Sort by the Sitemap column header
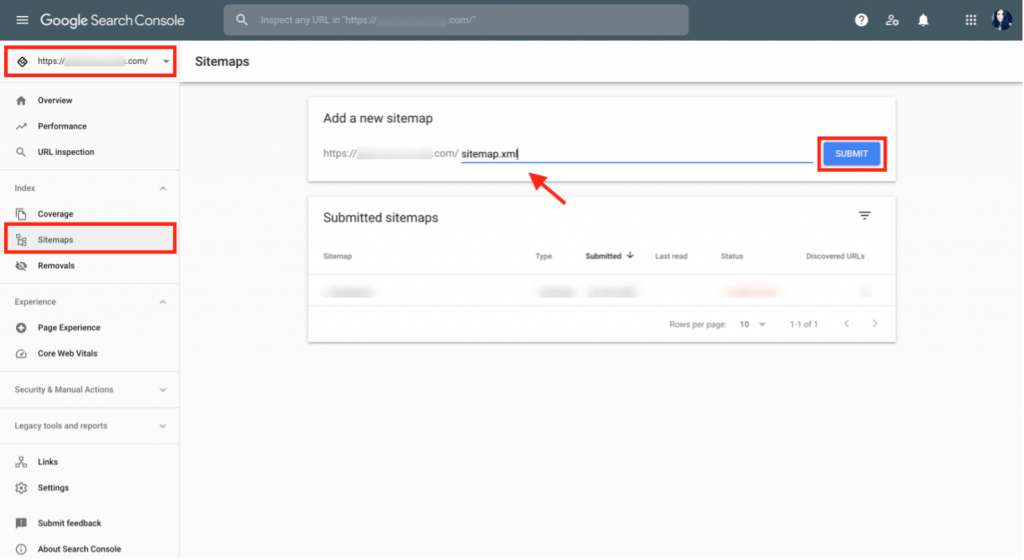 (338, 257)
